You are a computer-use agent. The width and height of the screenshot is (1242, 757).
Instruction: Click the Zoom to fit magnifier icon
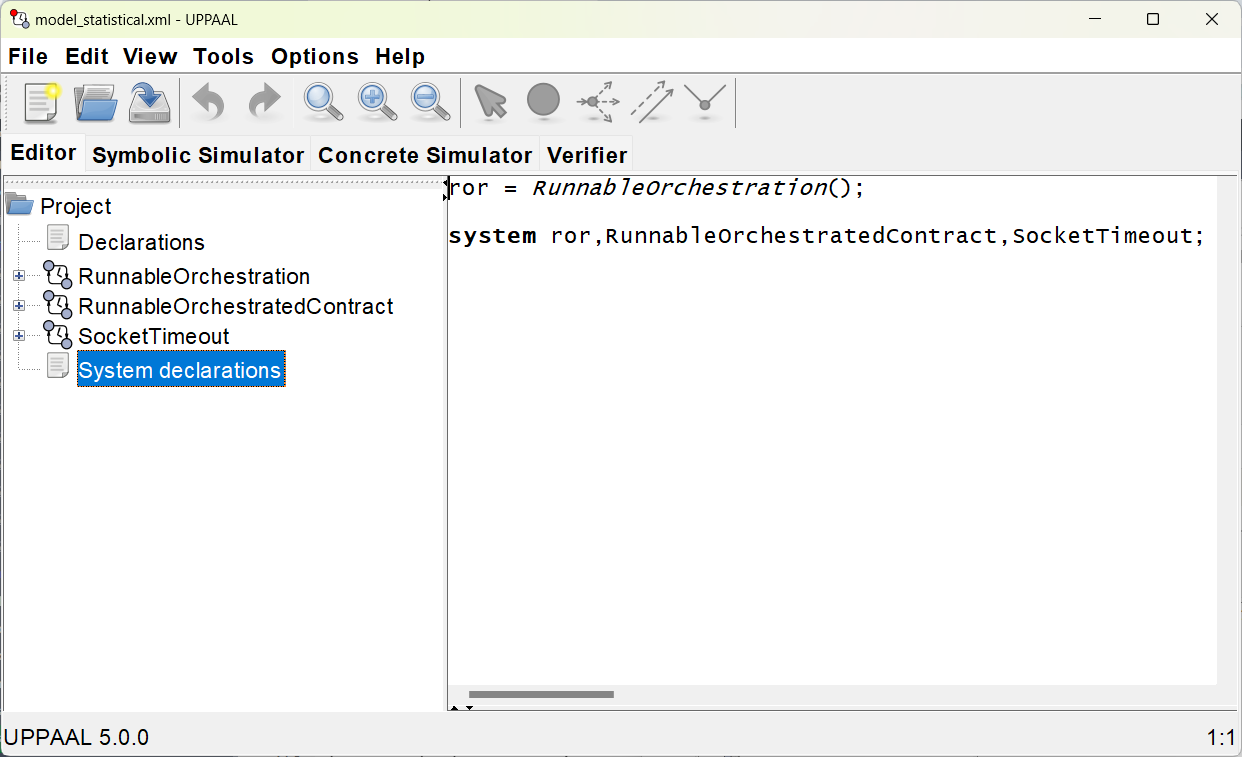323,102
